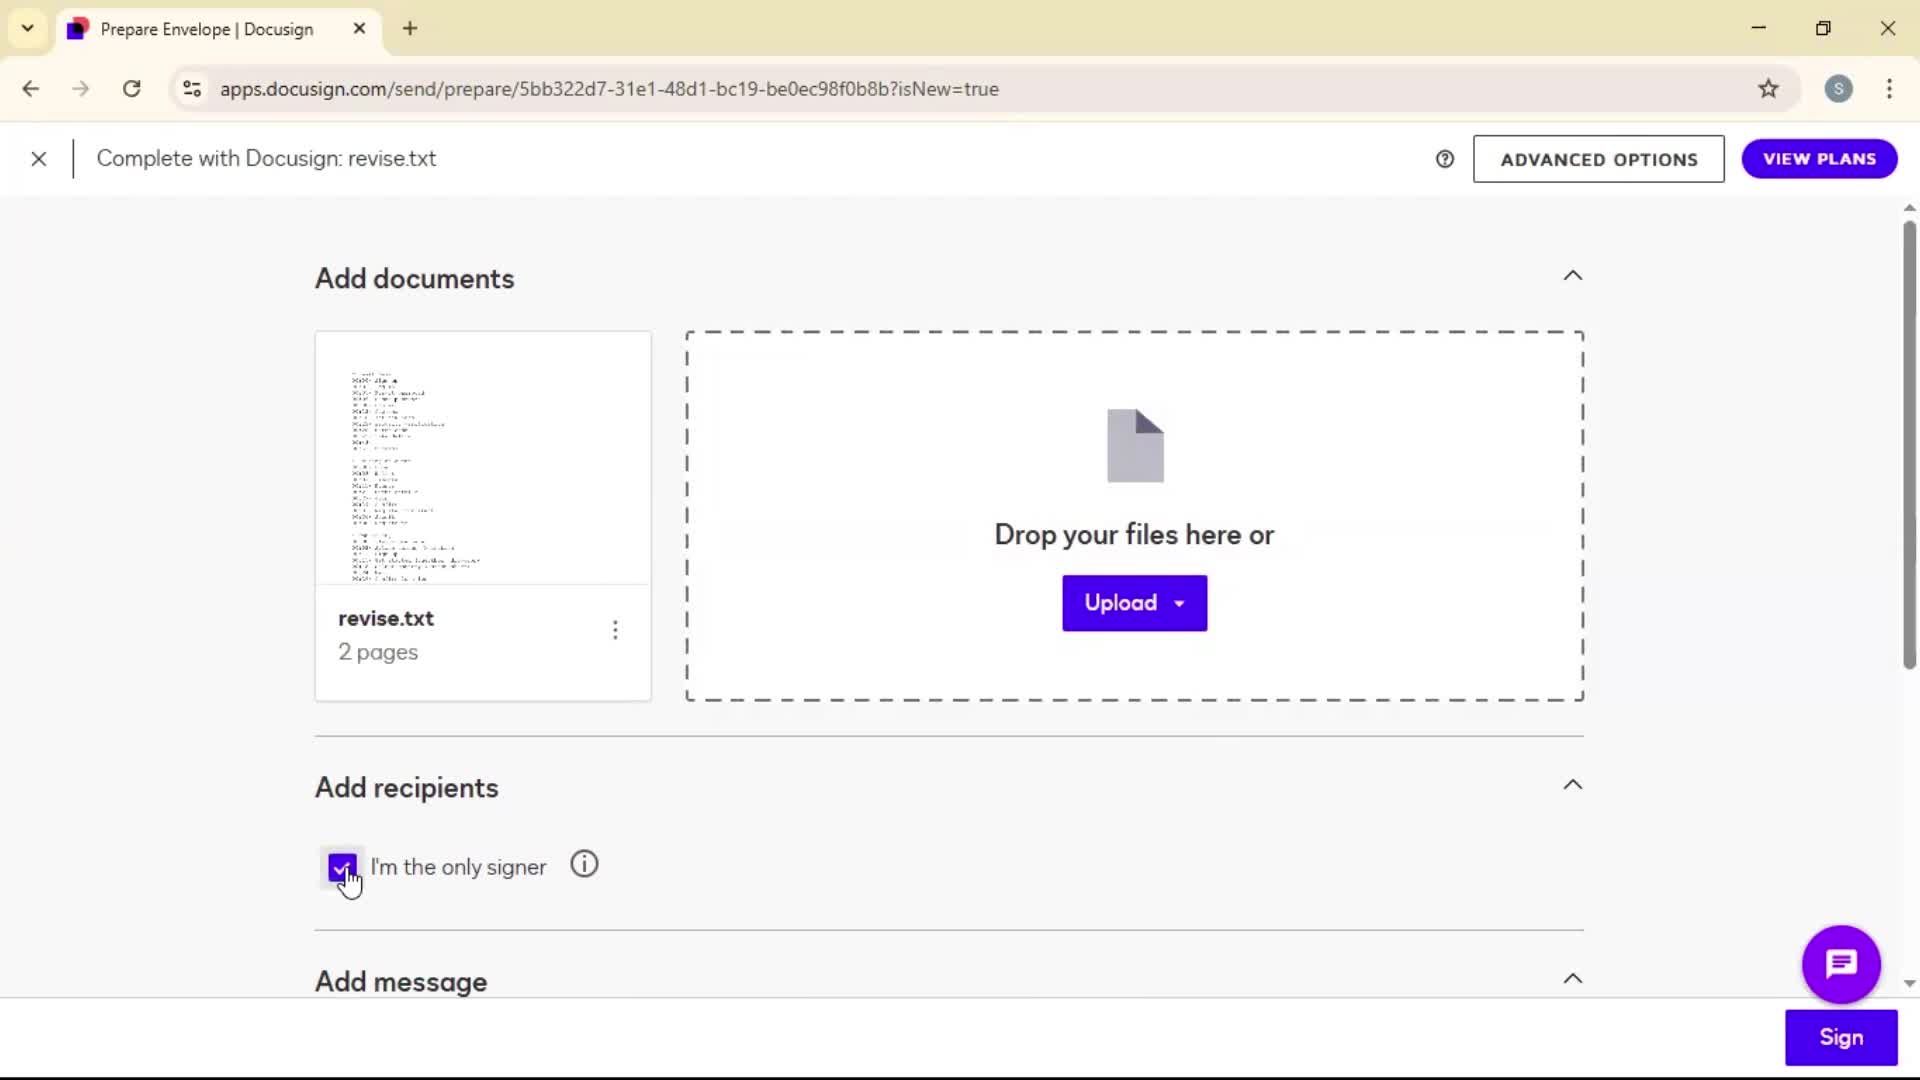Select the Prepare Envelope Docusign tab
The height and width of the screenshot is (1080, 1920).
click(206, 29)
